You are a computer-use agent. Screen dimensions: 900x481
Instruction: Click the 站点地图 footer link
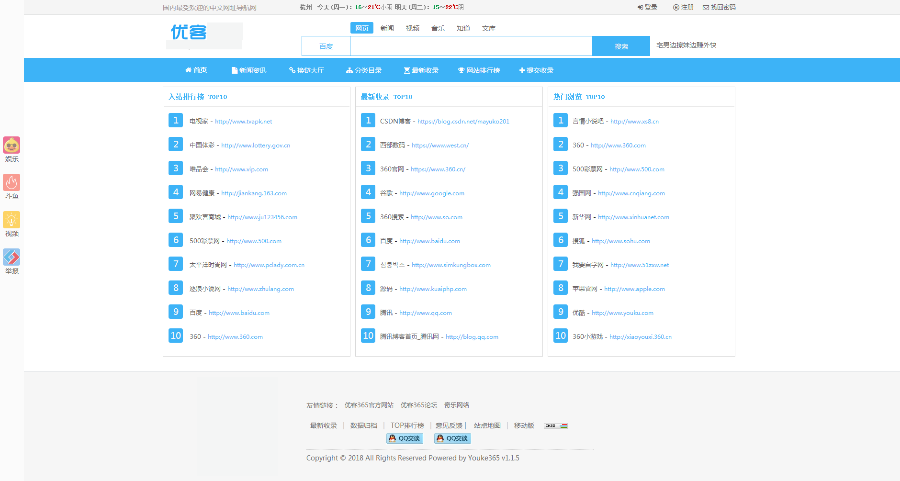click(487, 426)
